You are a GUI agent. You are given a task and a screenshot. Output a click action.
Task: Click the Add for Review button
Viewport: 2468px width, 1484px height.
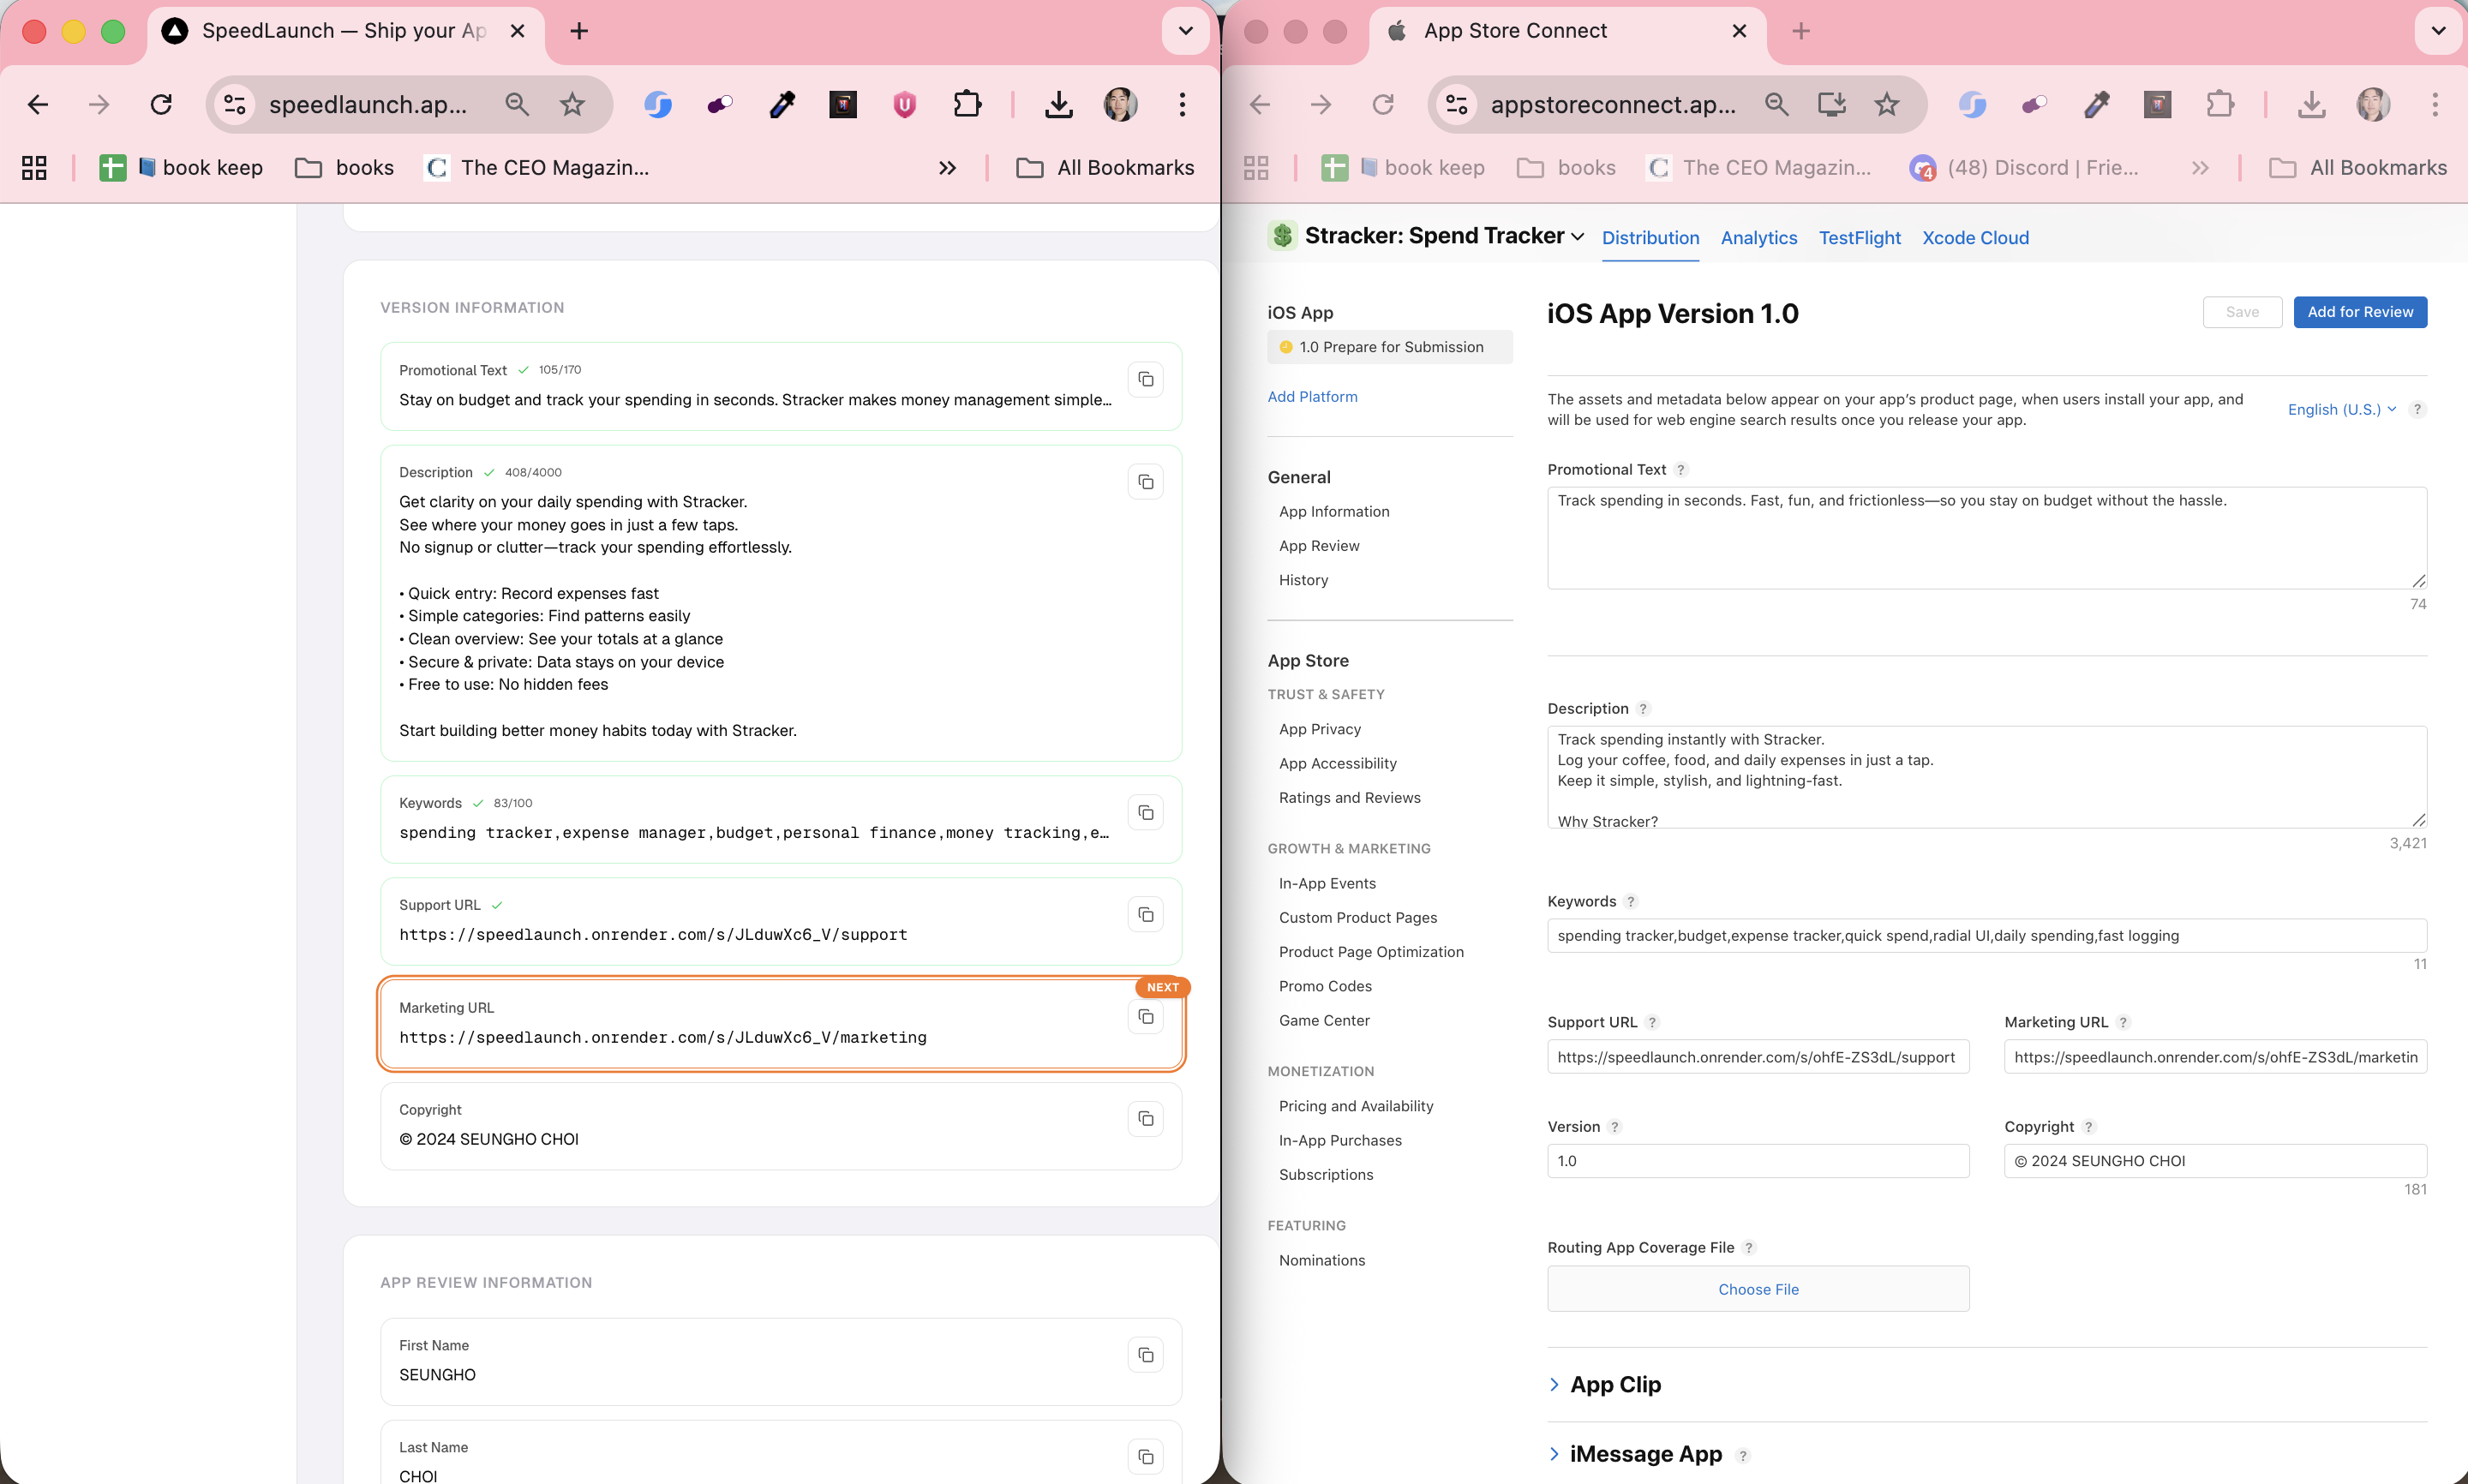point(2359,312)
